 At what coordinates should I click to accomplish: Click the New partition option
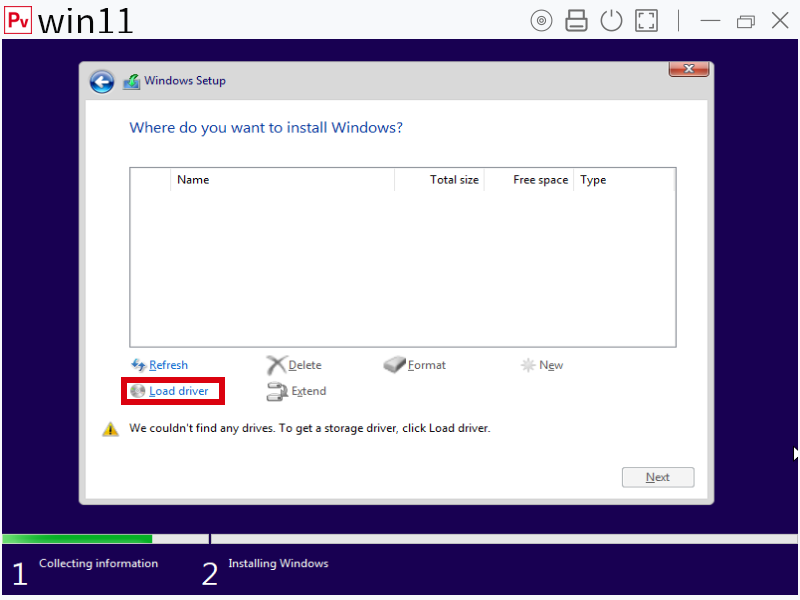(x=551, y=365)
